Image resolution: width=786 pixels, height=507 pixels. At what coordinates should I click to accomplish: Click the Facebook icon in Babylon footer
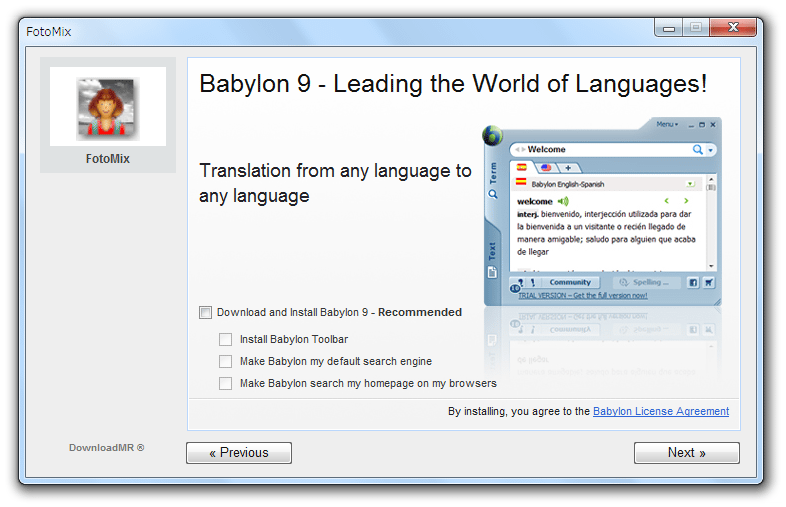693,283
